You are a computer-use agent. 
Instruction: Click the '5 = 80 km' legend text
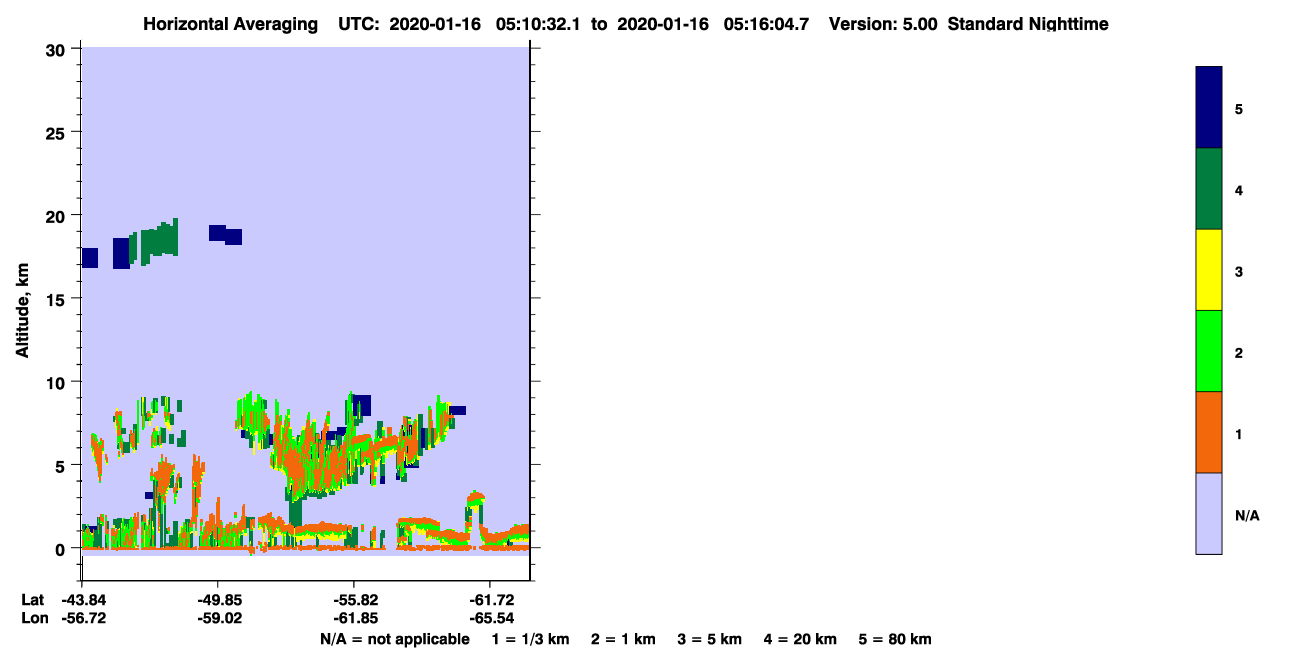pos(895,639)
